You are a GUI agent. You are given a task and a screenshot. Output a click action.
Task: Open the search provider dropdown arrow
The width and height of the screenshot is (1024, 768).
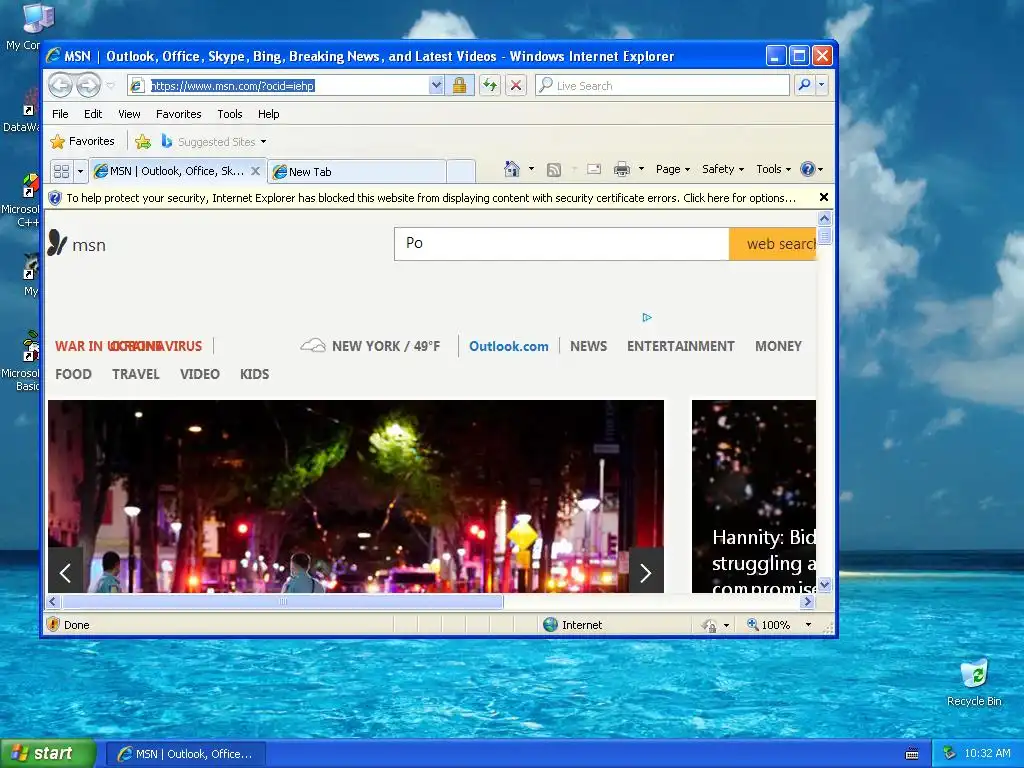pyautogui.click(x=822, y=85)
